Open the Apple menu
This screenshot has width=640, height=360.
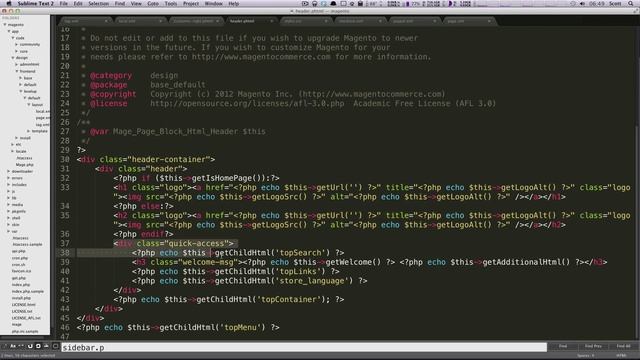click(9, 3)
